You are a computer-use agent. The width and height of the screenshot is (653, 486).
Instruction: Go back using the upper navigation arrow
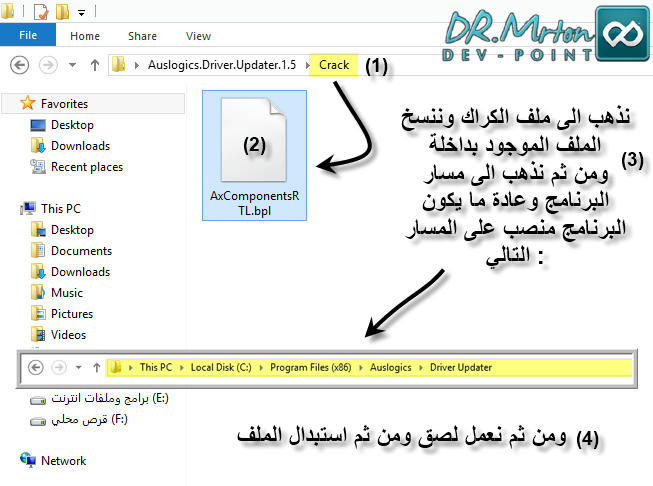(x=20, y=65)
